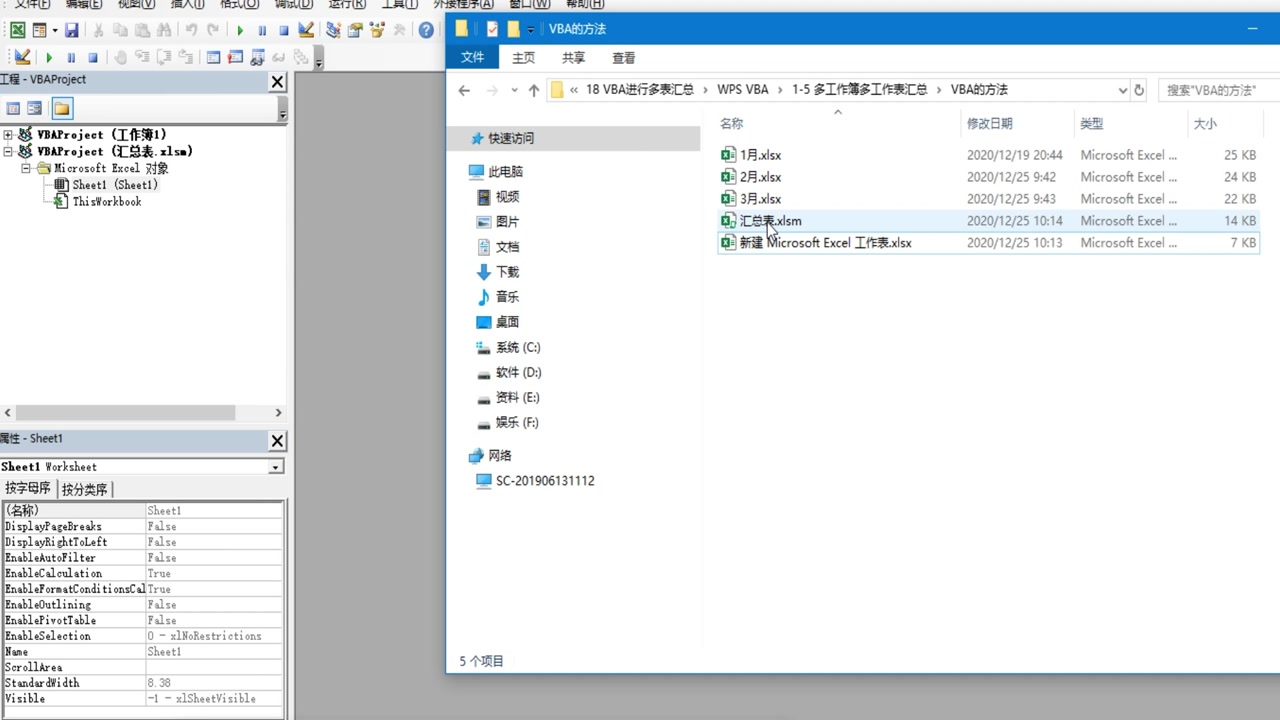
Task: Toggle Design Mode in the debug toolbar
Action: pyautogui.click(x=23, y=58)
